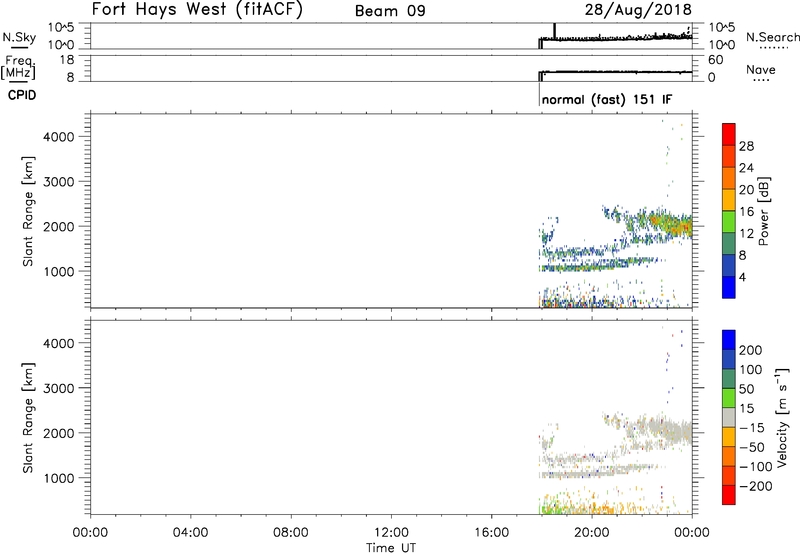The width and height of the screenshot is (800, 554).
Task: Pick the red top of power colorbar
Action: 729,134
